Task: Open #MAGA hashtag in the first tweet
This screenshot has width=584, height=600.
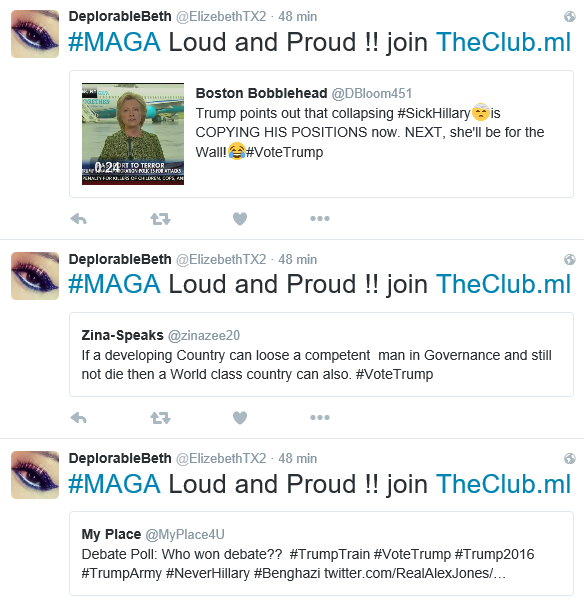Action: tap(114, 42)
